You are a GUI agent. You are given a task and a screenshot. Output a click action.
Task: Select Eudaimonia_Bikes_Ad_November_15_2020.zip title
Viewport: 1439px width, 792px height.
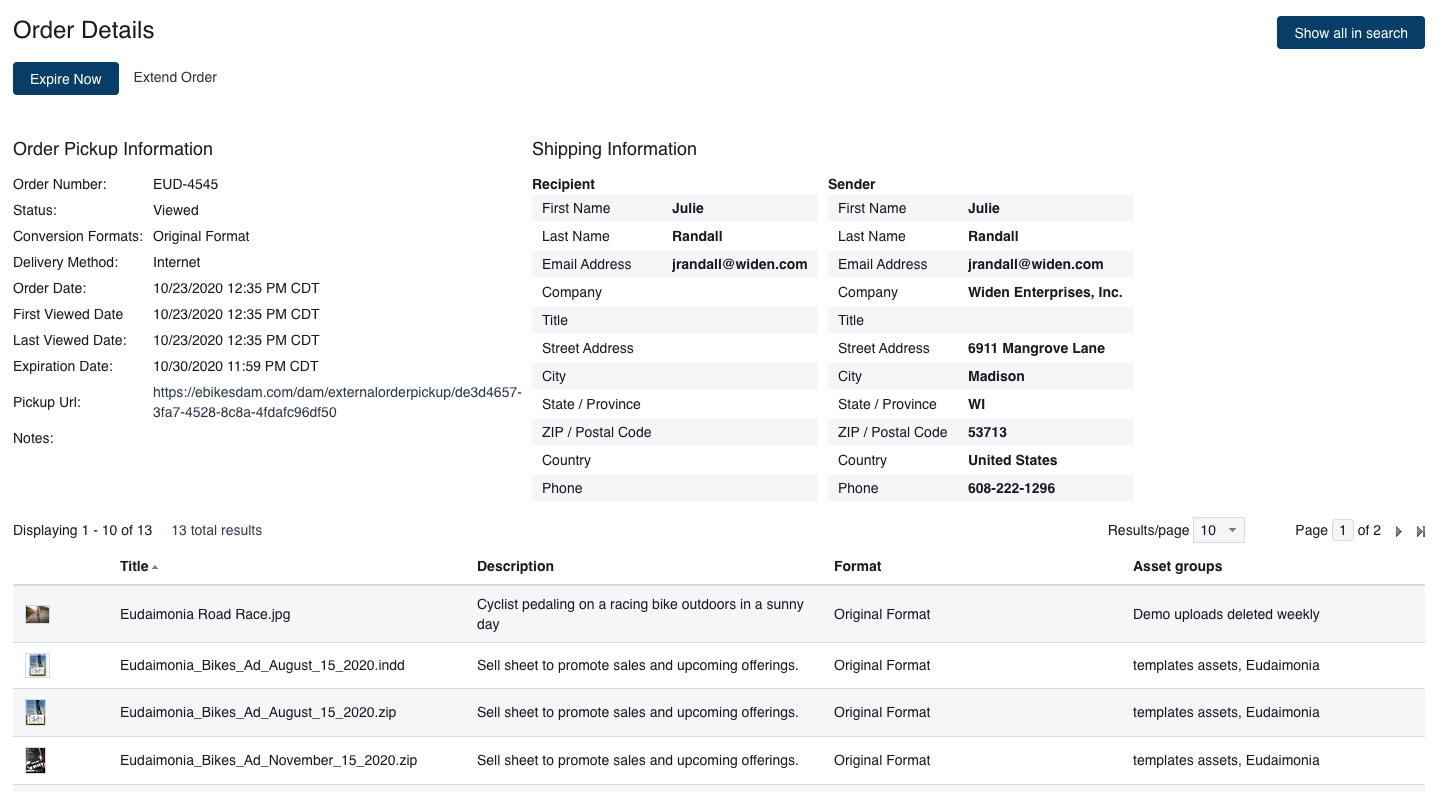(268, 760)
